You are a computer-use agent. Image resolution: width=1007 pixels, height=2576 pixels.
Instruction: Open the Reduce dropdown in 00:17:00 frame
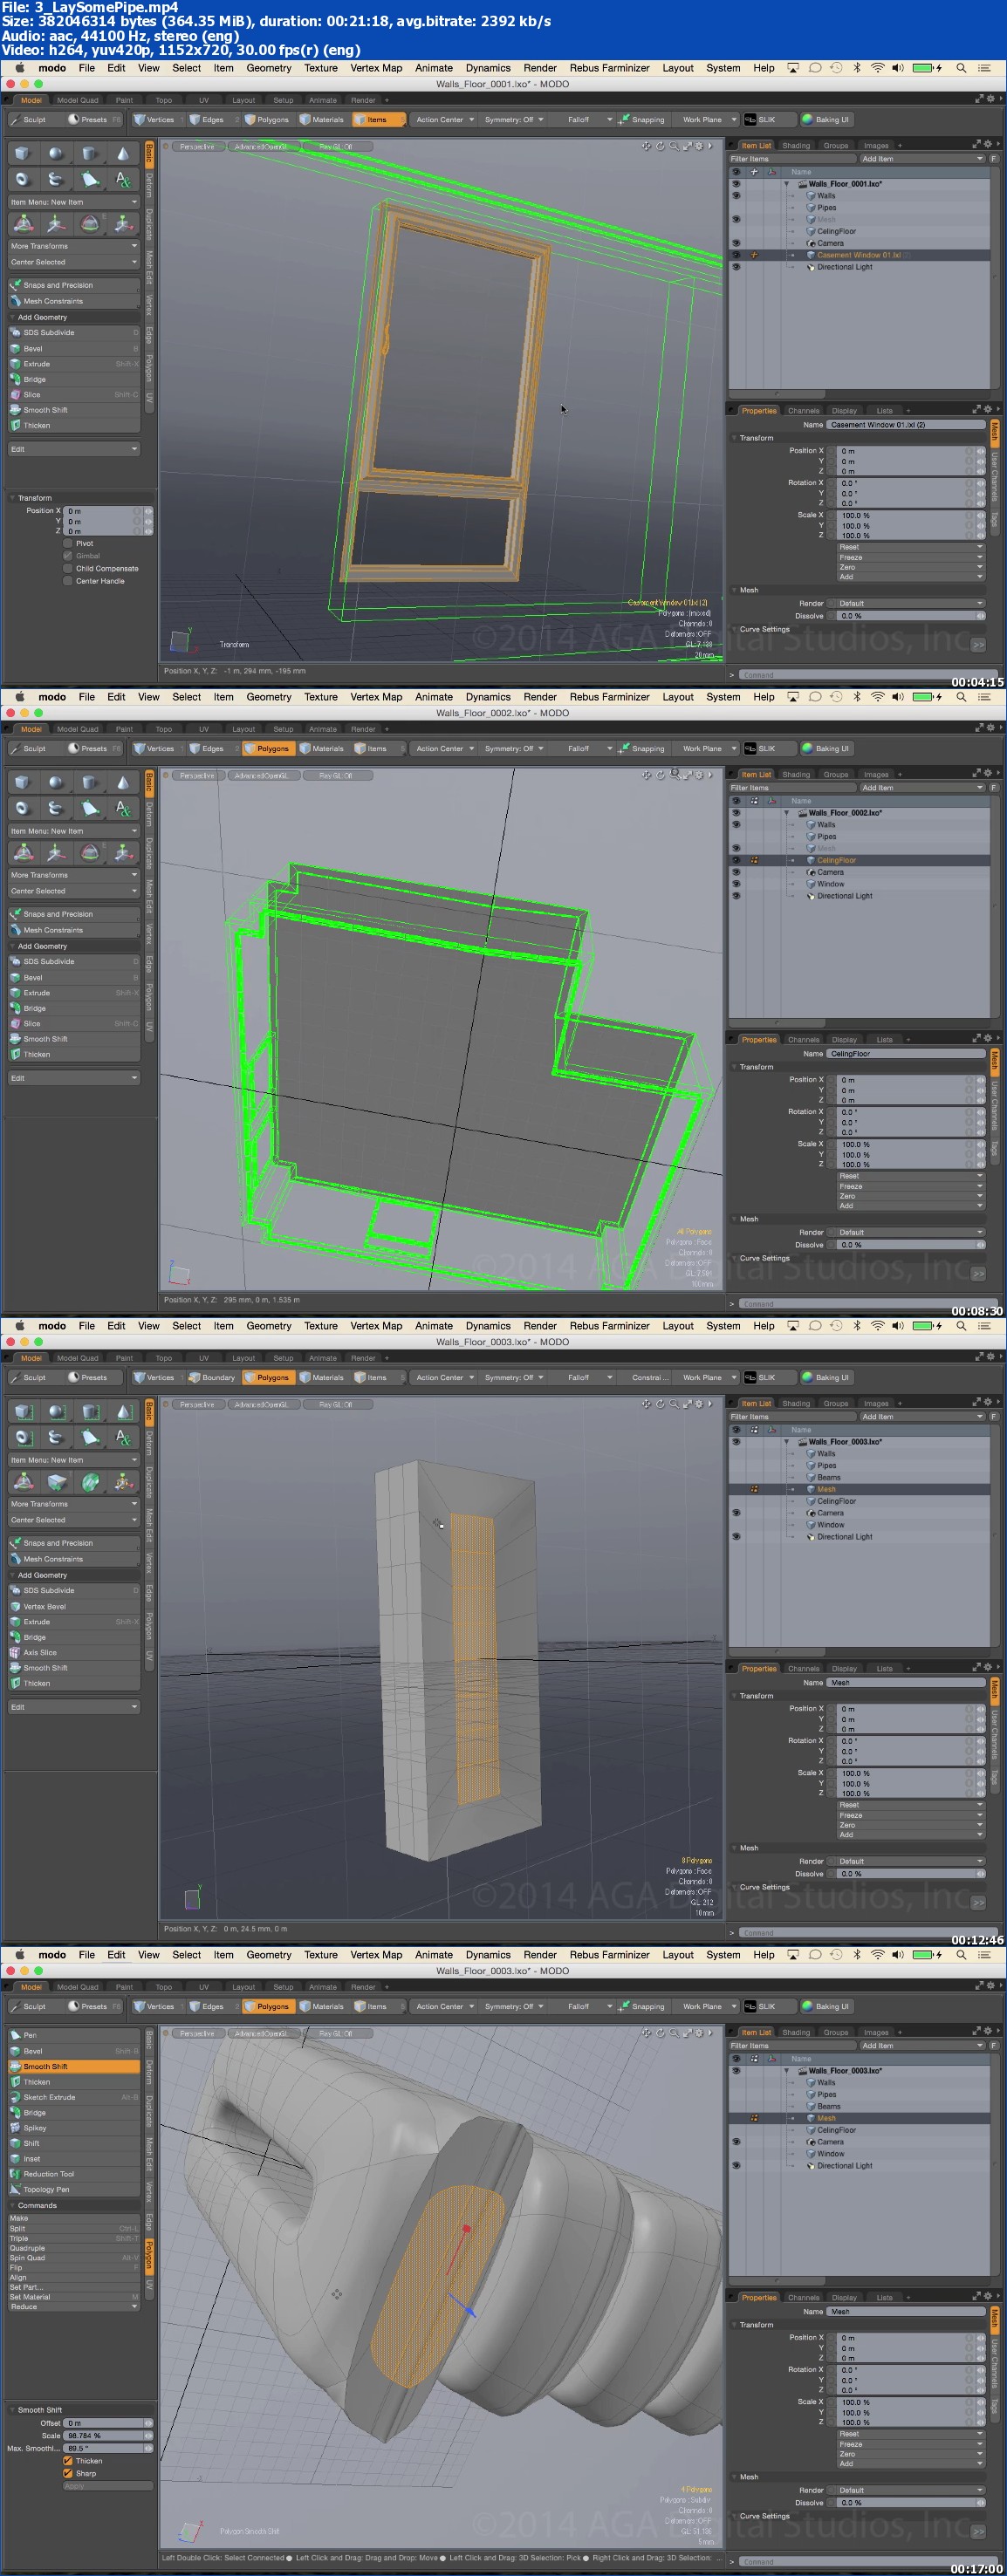tap(74, 2307)
